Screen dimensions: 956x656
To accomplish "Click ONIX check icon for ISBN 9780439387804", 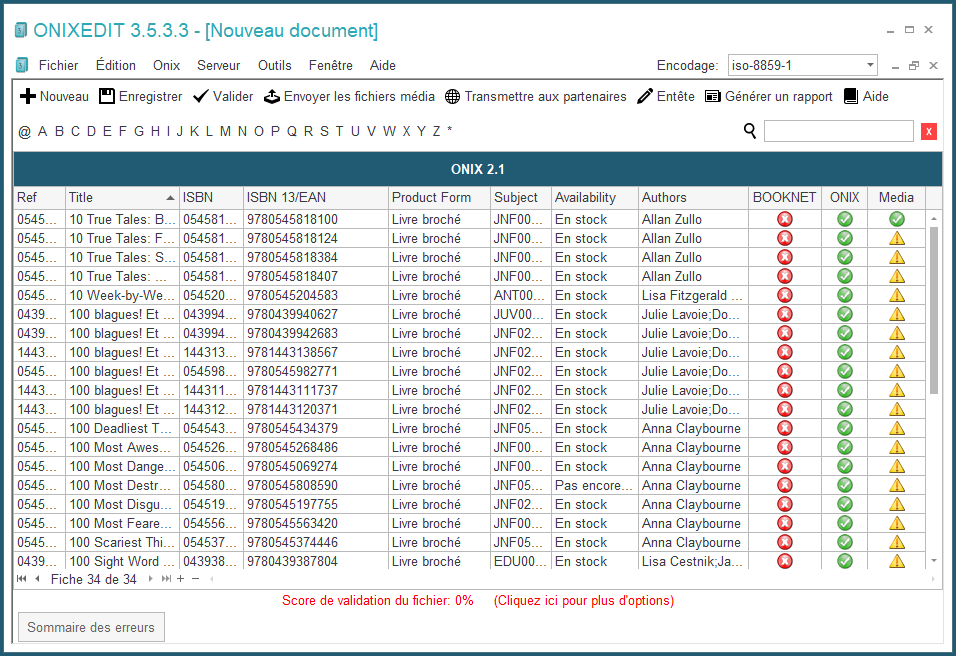I will pyautogui.click(x=844, y=561).
